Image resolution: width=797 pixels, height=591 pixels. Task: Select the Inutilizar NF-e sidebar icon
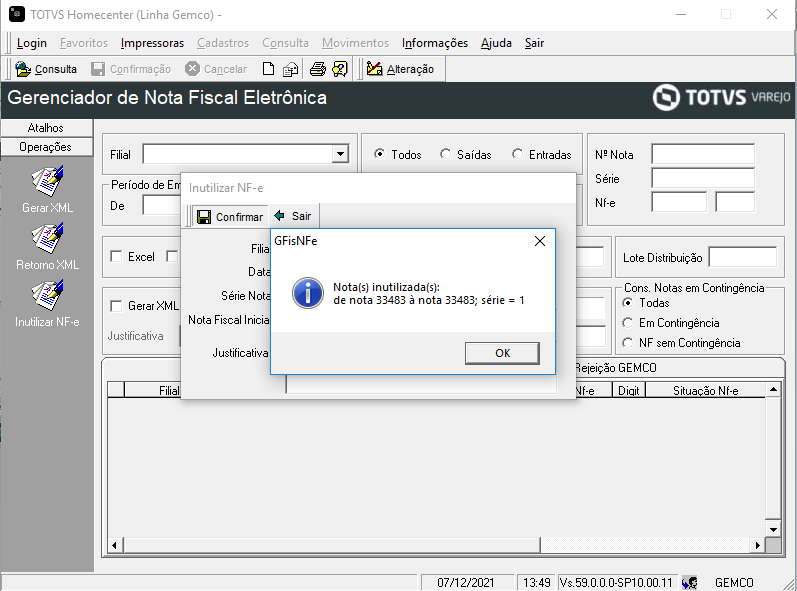tap(47, 295)
